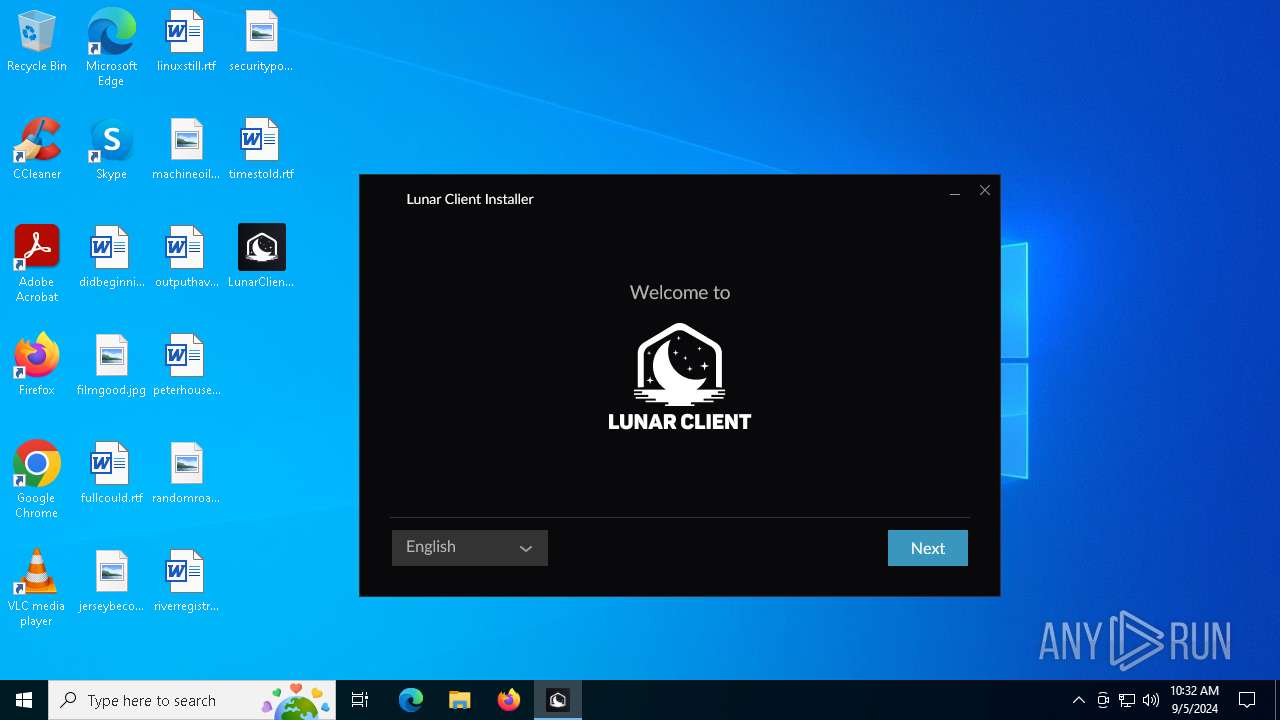The height and width of the screenshot is (720, 1280).
Task: Select Adobe Acrobat desktop shortcut
Action: tap(37, 263)
